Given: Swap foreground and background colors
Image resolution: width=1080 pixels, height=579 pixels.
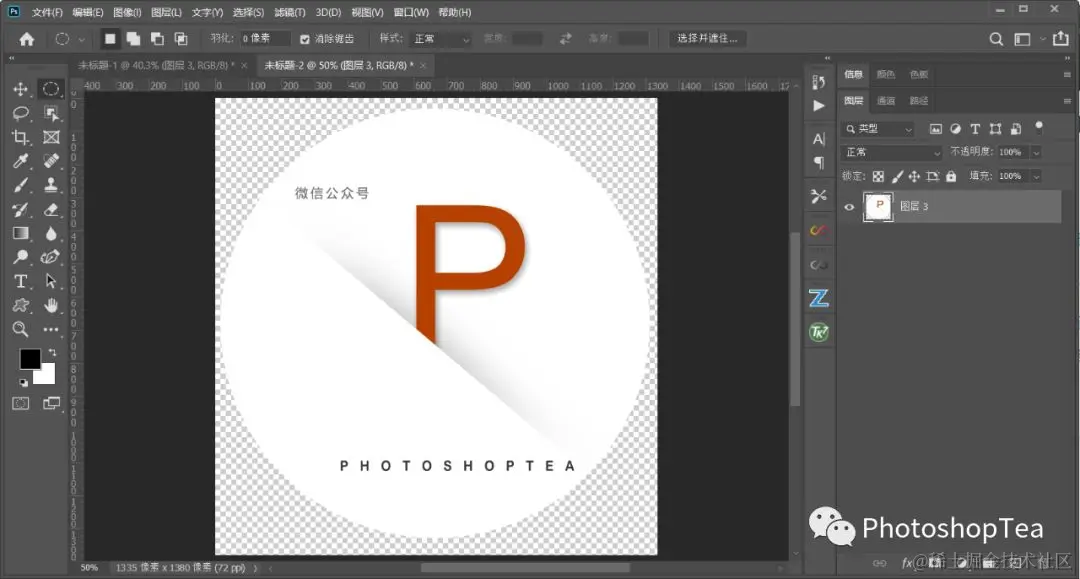Looking at the screenshot, I should point(52,352).
